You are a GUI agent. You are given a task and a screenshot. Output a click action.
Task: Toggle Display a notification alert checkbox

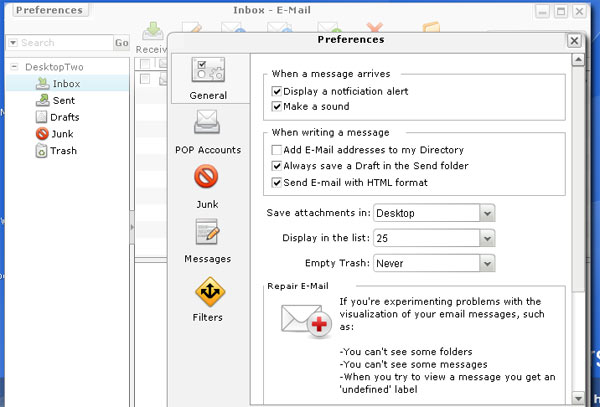[x=276, y=91]
